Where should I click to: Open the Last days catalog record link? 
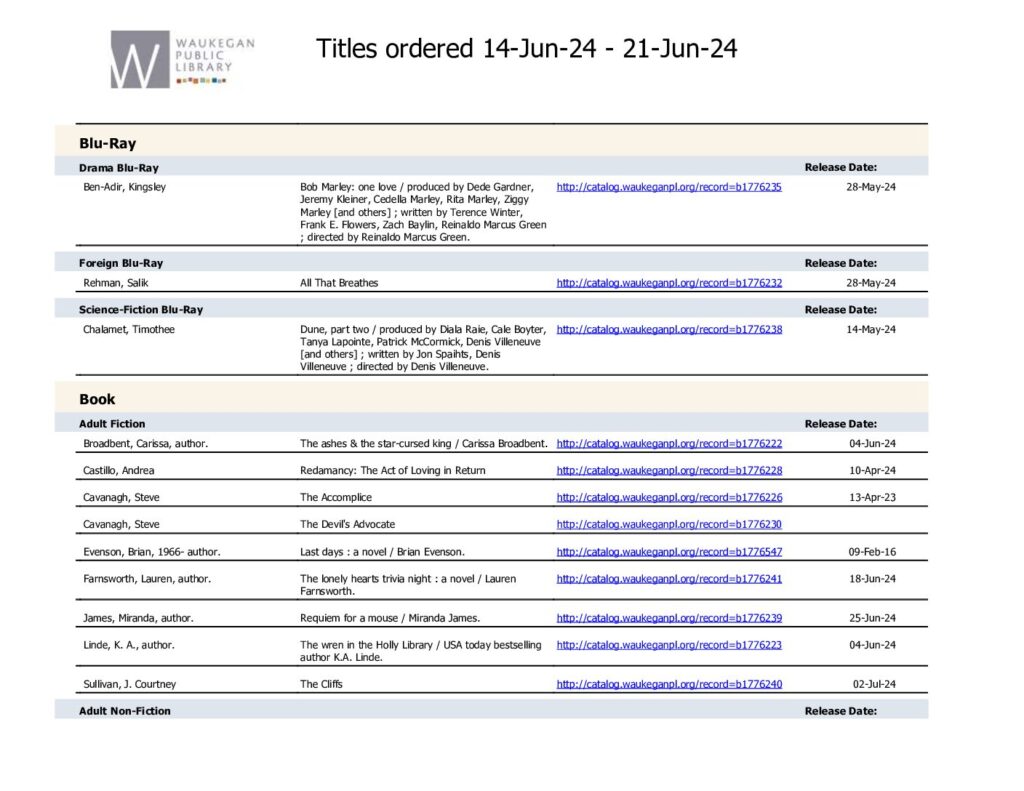tap(669, 552)
